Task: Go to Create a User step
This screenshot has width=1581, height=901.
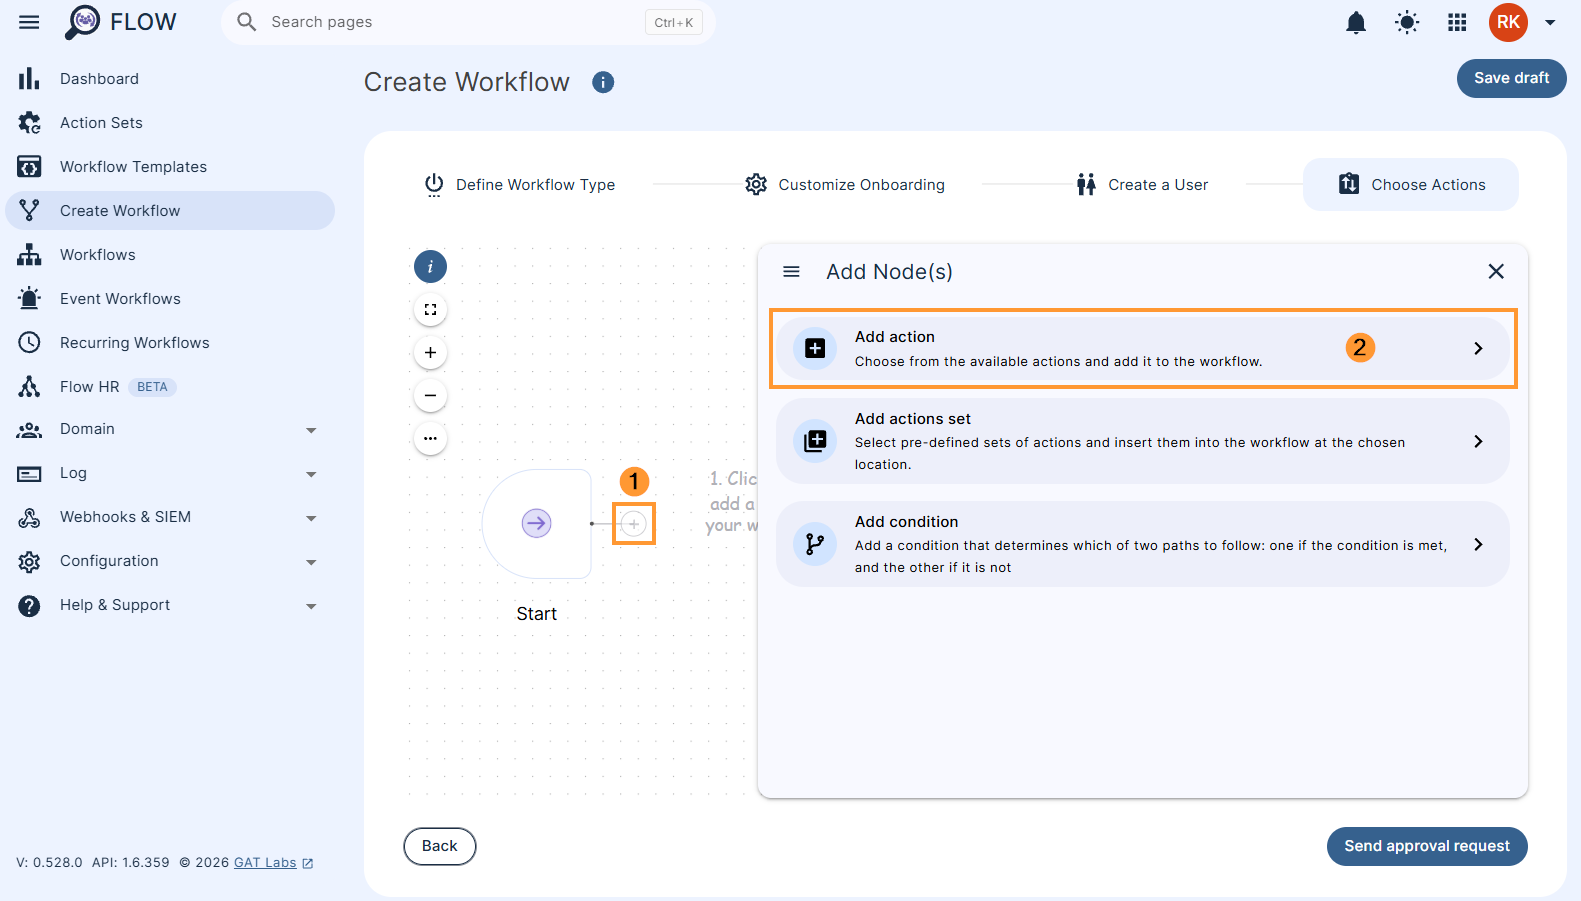Action: click(x=1142, y=185)
